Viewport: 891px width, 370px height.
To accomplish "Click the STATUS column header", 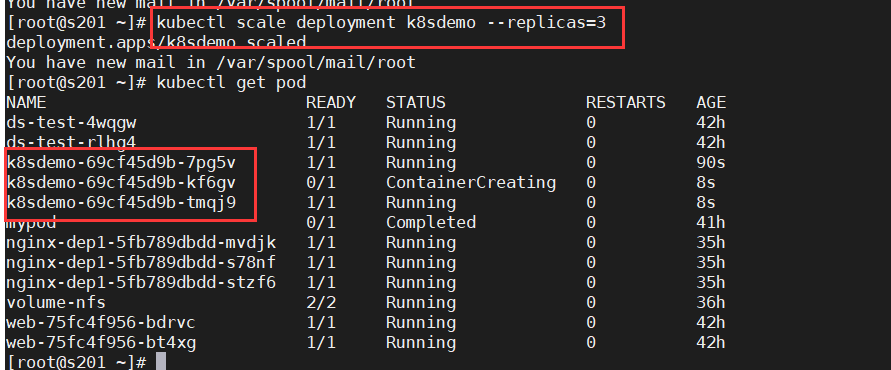I will click(416, 103).
